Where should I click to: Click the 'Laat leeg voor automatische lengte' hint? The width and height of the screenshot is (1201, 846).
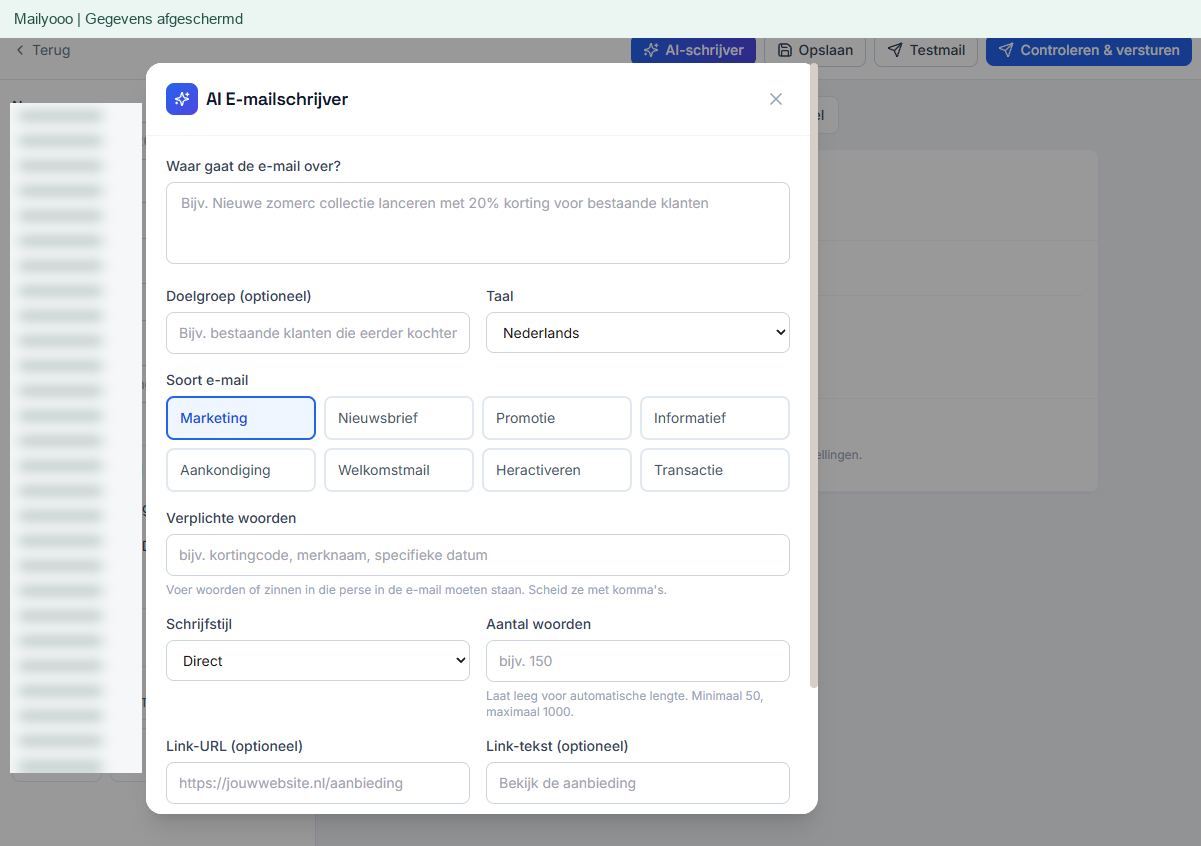[x=625, y=704]
